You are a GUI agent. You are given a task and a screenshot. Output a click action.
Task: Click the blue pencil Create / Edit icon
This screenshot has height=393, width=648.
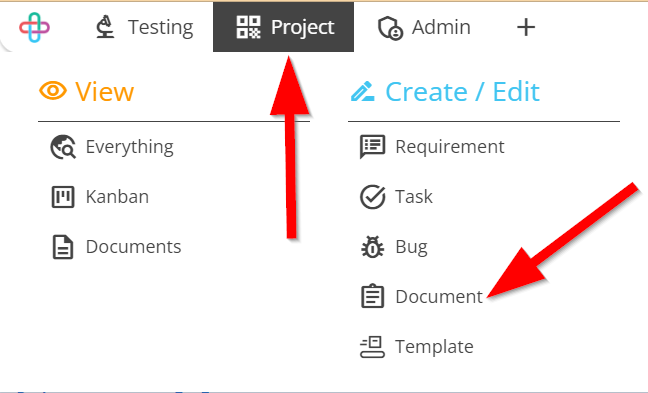[362, 91]
